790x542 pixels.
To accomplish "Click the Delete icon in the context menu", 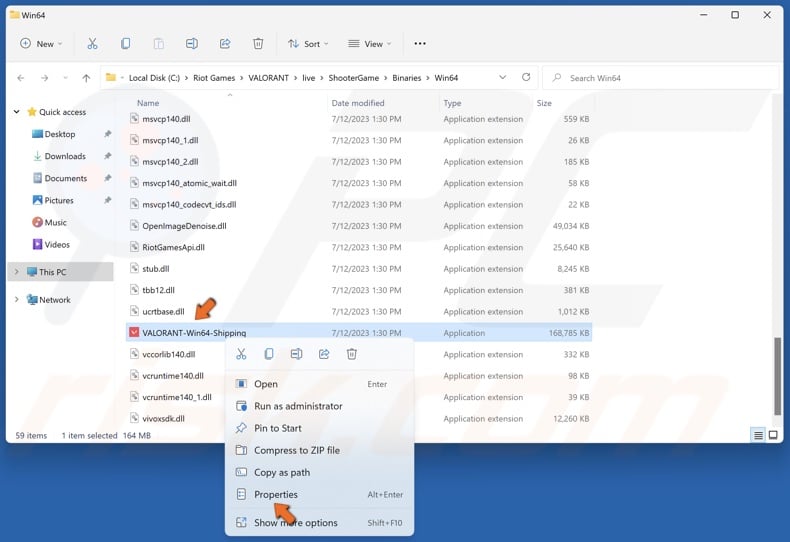I will [352, 354].
